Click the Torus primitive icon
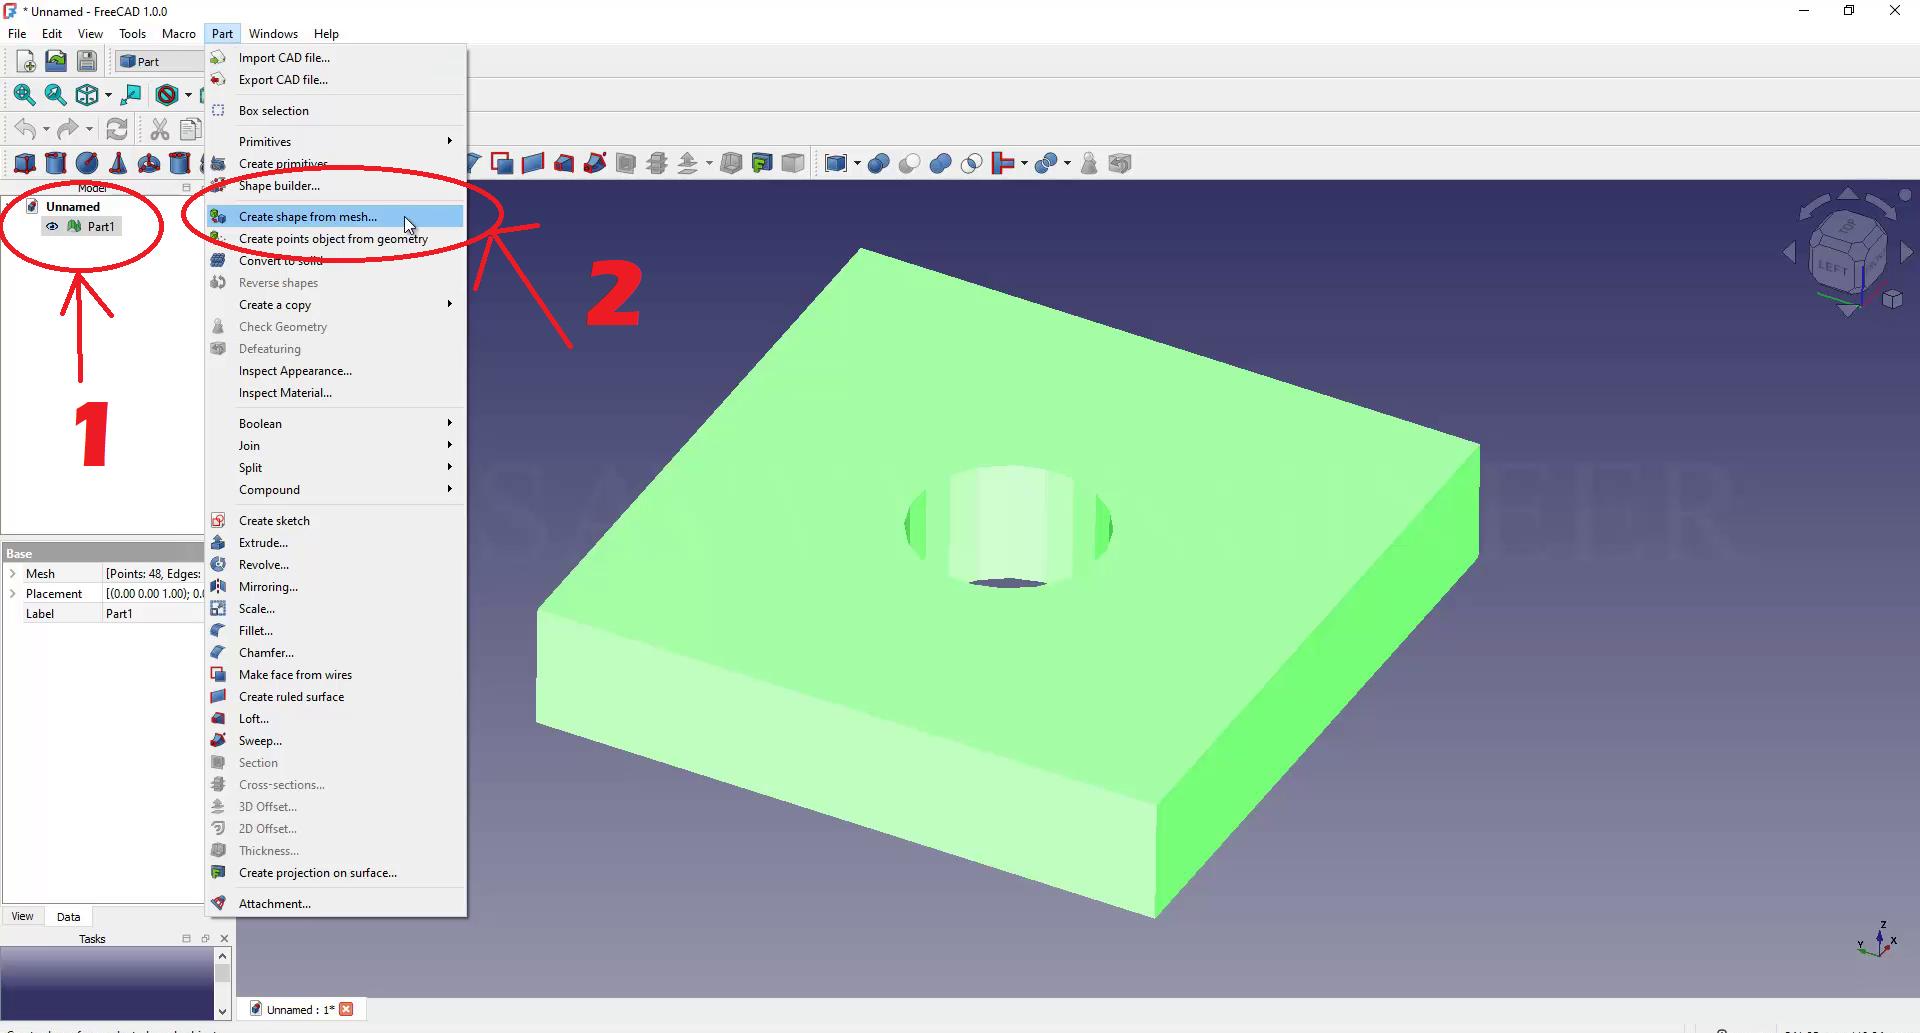 [x=149, y=163]
